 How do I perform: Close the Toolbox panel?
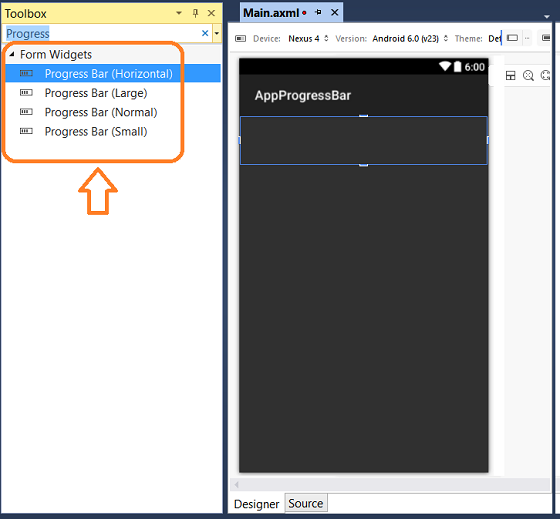[211, 13]
